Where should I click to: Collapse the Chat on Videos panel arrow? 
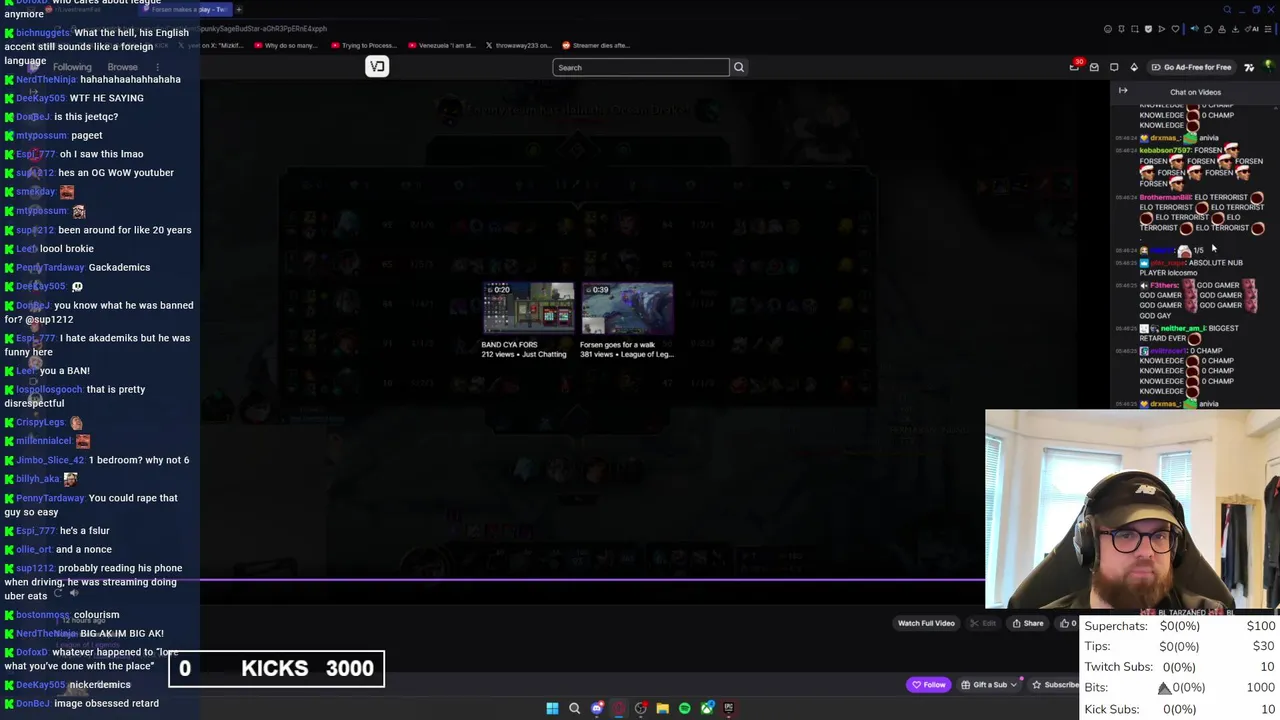pyautogui.click(x=1123, y=91)
